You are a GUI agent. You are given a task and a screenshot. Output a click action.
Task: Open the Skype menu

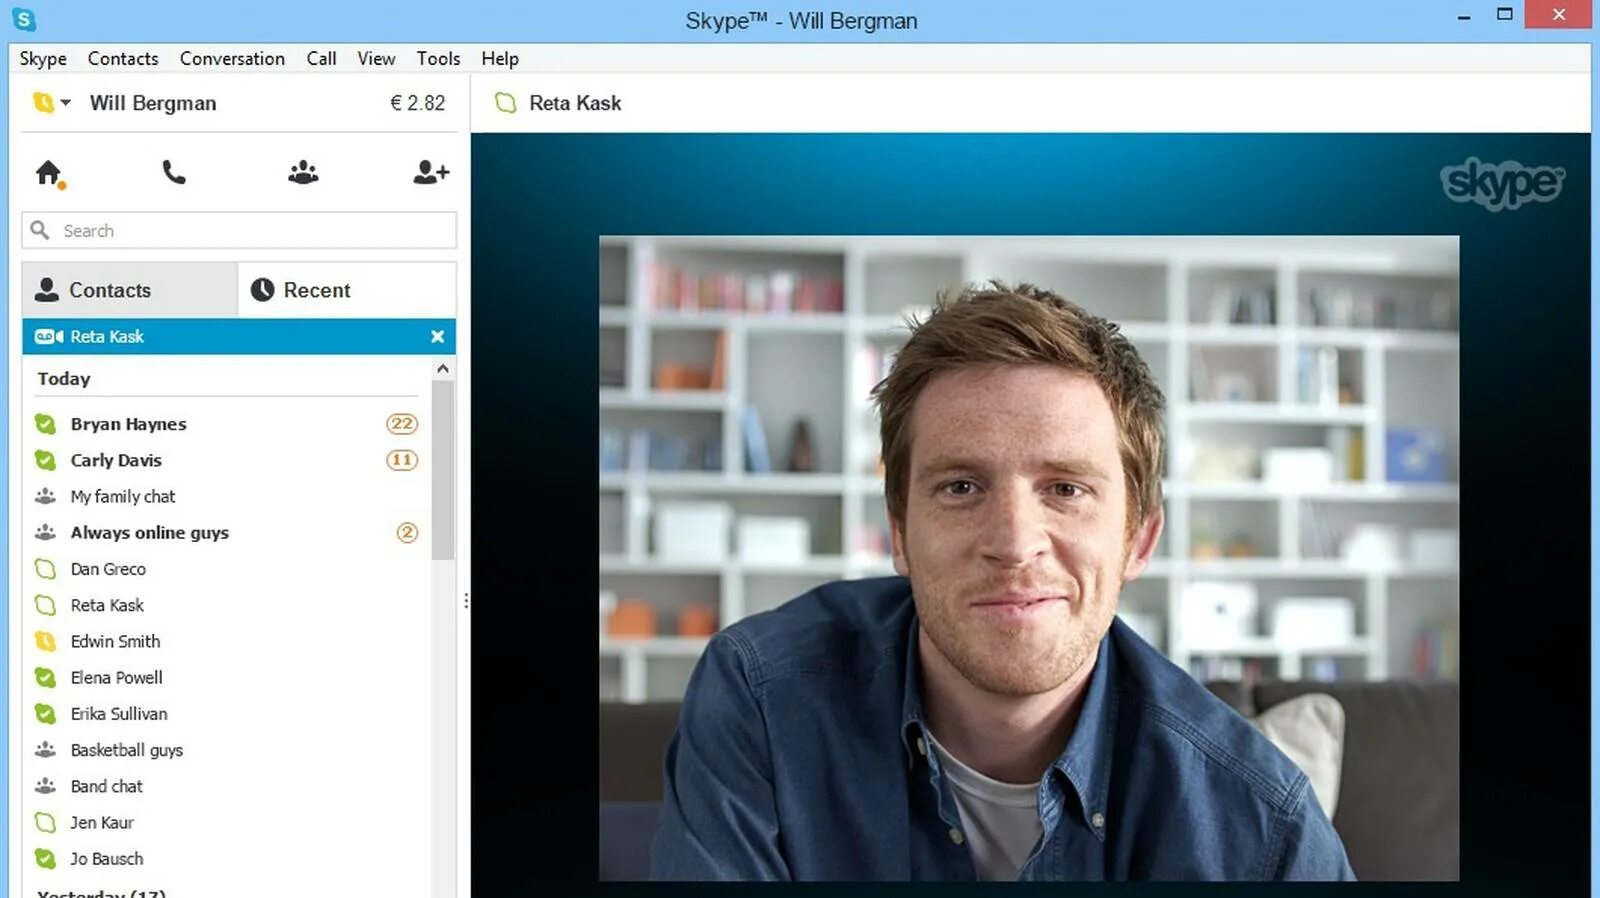pyautogui.click(x=43, y=59)
